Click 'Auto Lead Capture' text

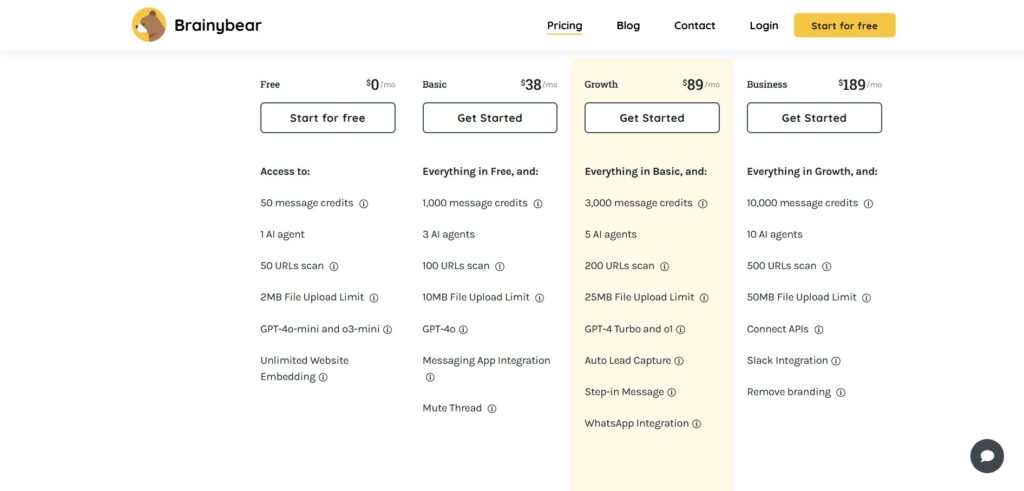628,361
